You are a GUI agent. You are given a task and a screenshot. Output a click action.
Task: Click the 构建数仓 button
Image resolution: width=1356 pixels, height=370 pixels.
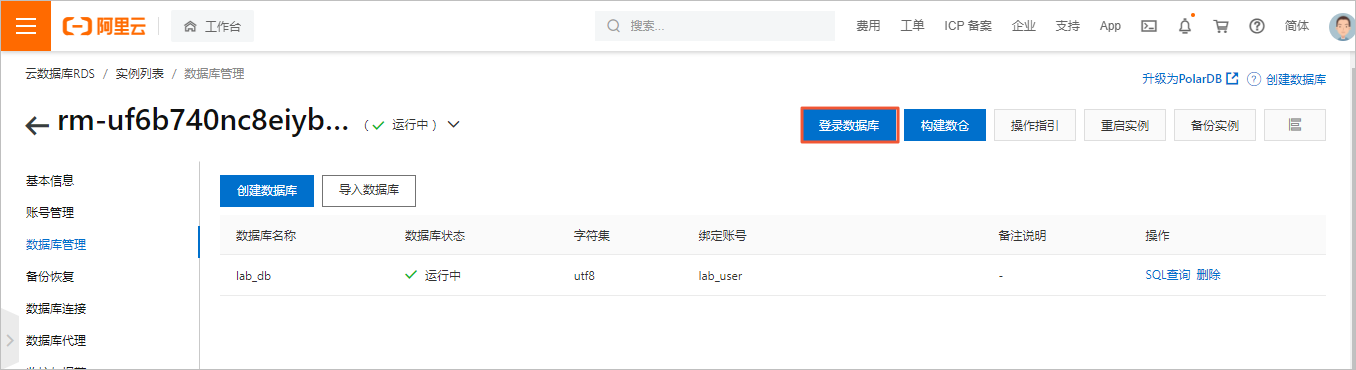[x=945, y=125]
